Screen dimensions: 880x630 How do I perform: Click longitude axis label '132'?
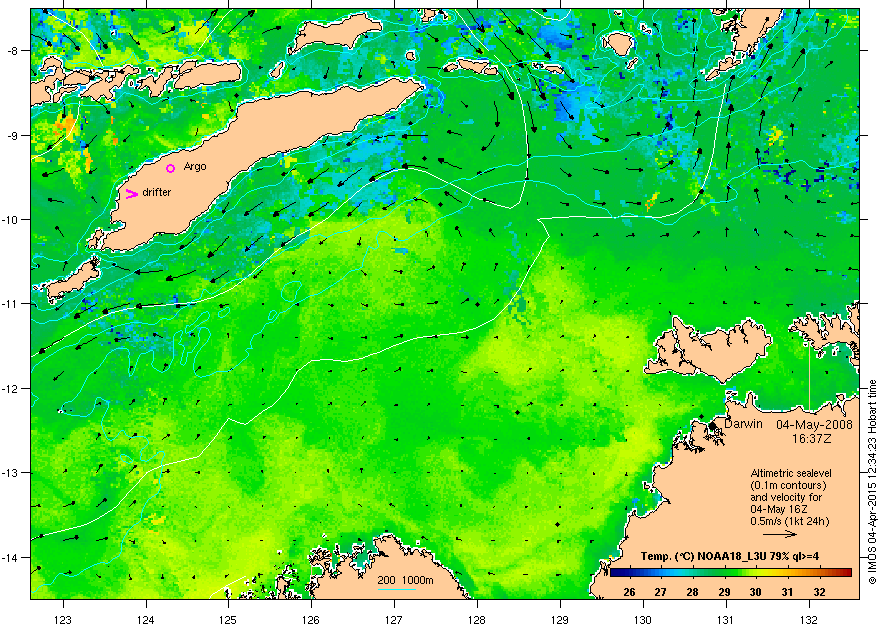(x=809, y=620)
